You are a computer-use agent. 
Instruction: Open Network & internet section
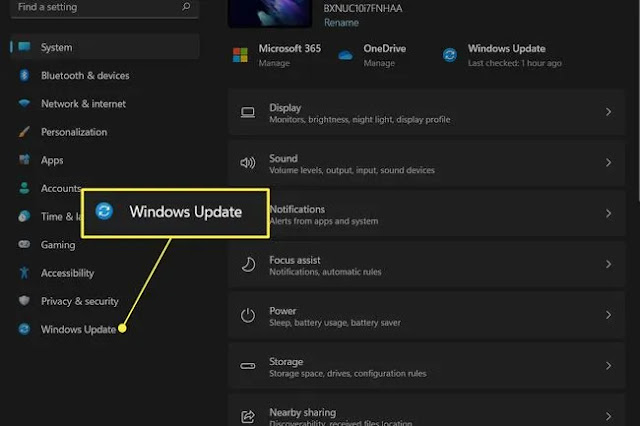click(x=105, y=104)
